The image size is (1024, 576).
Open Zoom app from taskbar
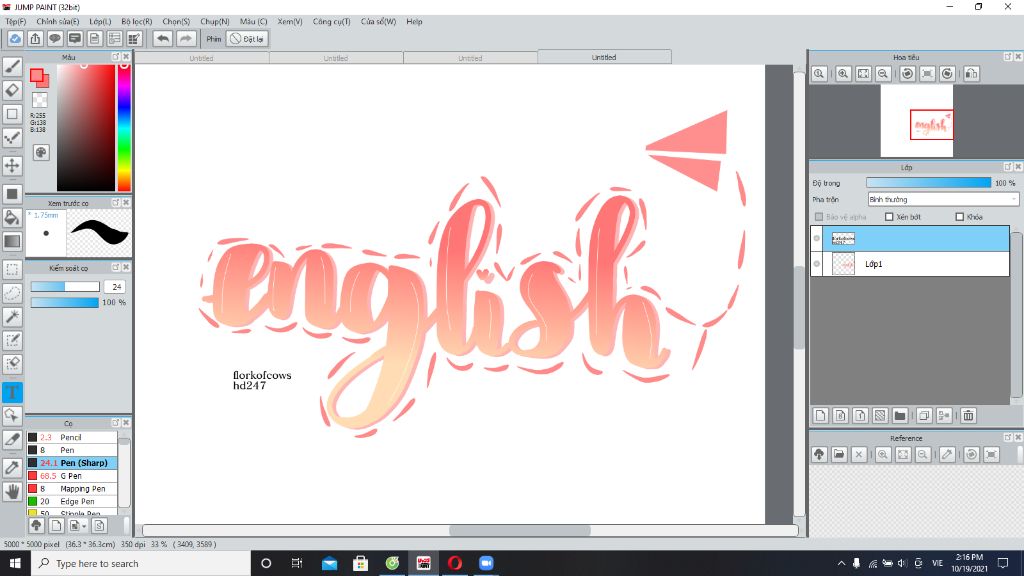[486, 563]
